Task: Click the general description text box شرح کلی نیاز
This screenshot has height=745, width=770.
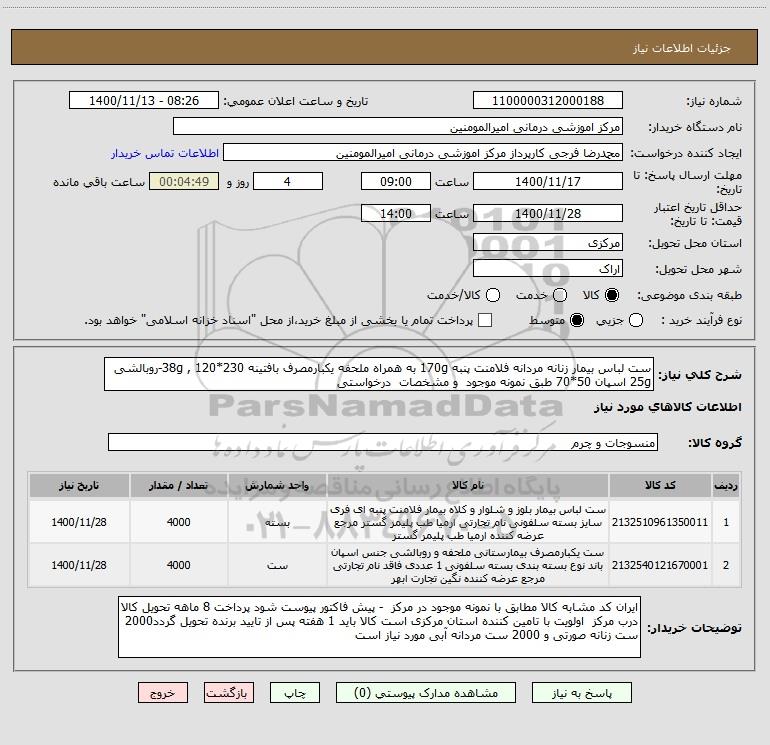Action: (379, 375)
